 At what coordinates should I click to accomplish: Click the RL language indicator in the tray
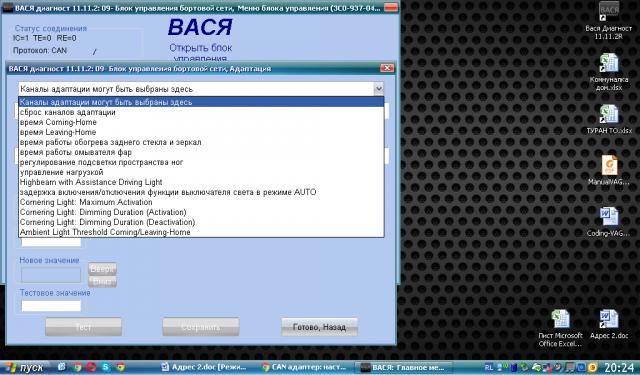point(489,368)
